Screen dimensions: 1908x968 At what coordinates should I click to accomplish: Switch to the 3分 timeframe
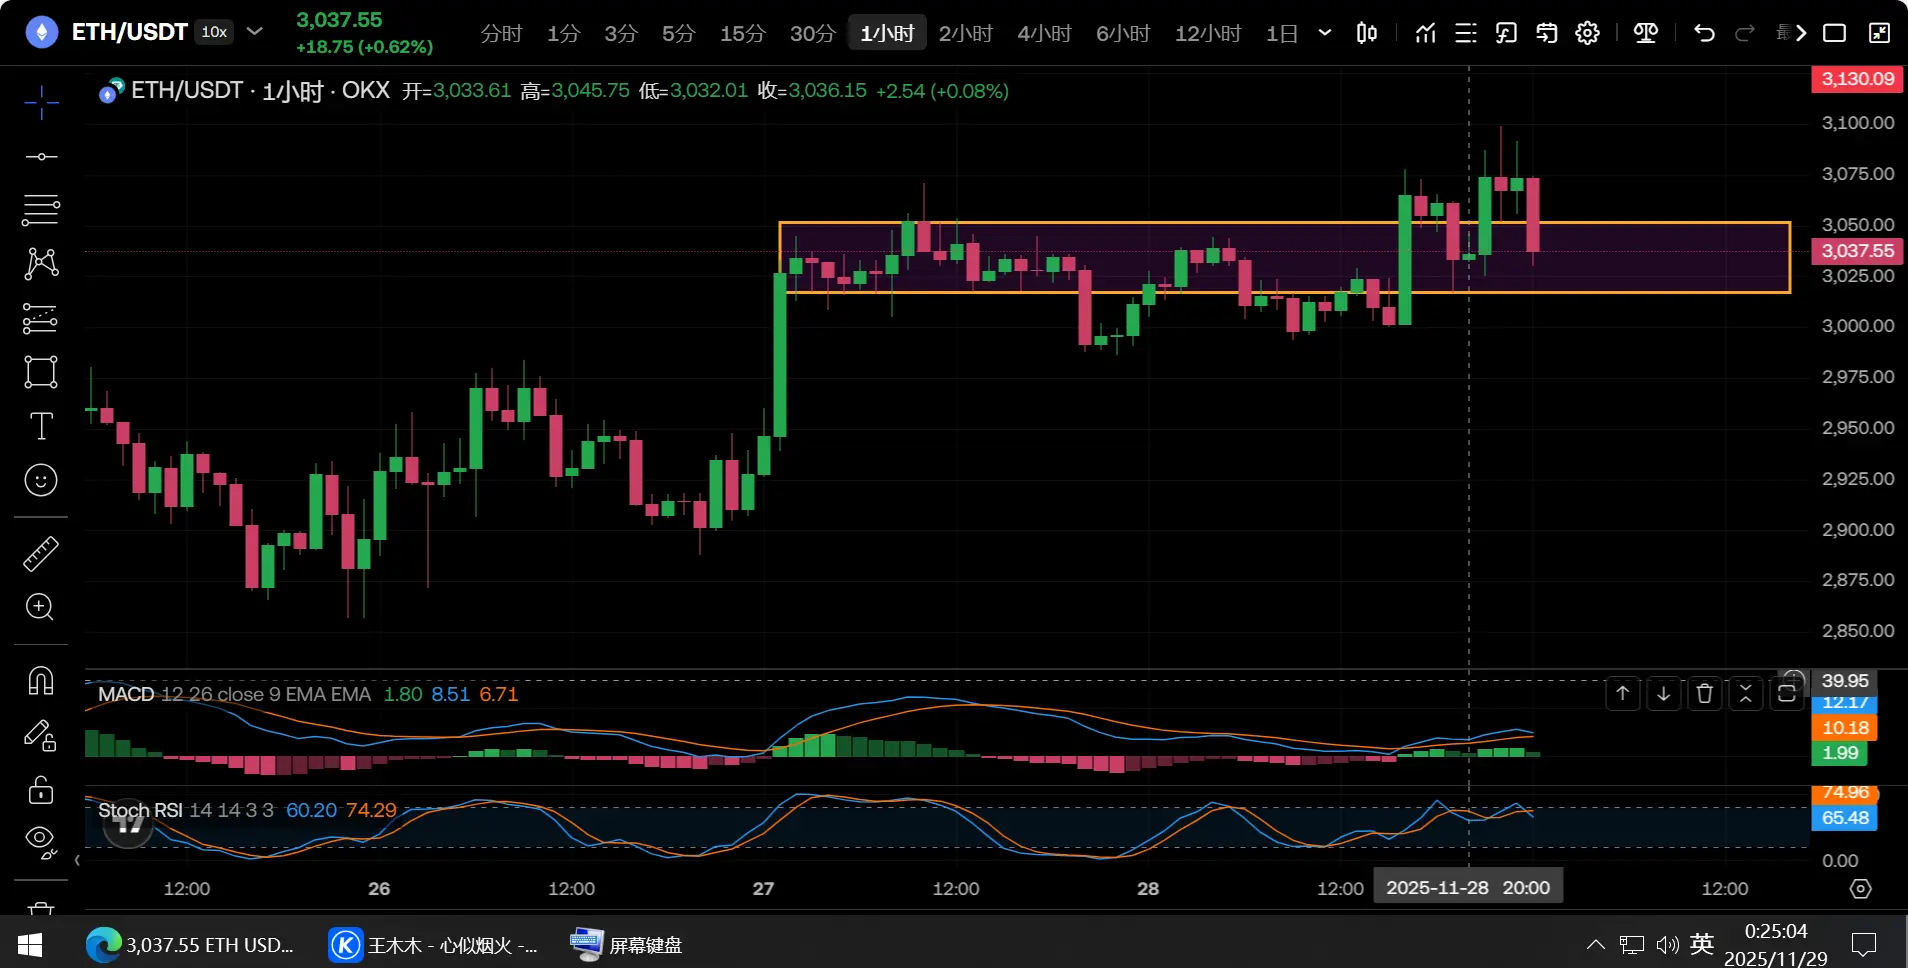[621, 34]
